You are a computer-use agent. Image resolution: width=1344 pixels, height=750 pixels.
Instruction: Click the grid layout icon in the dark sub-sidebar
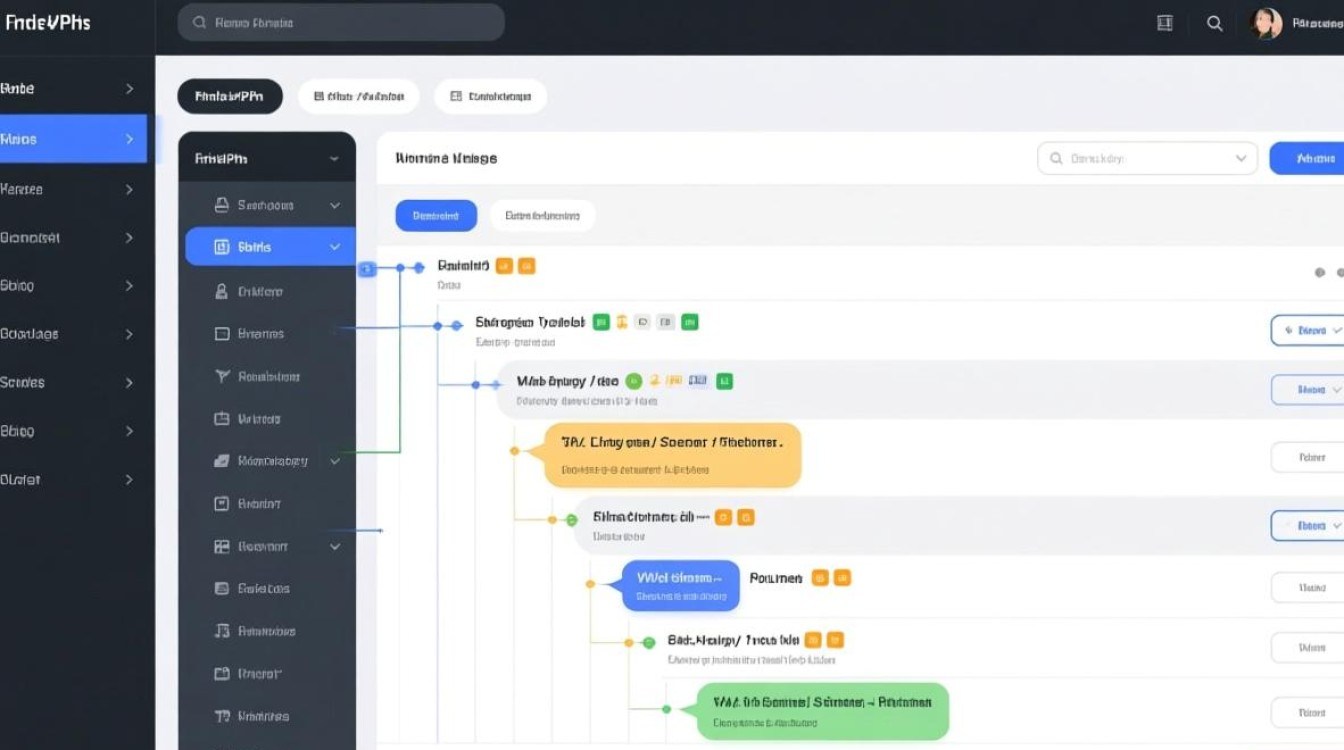pyautogui.click(x=222, y=546)
